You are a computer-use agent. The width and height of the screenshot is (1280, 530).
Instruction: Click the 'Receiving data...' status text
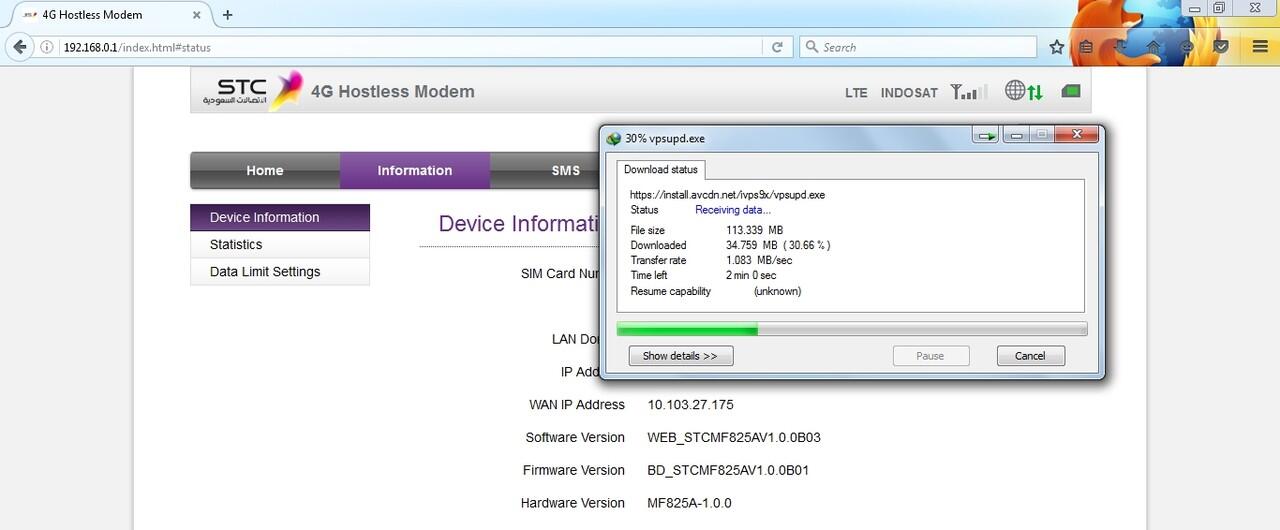[733, 210]
